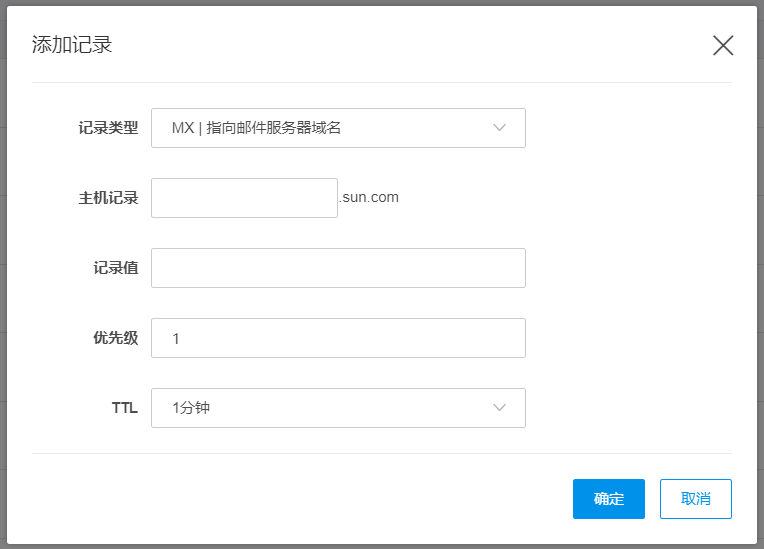Screen dimensions: 764x549
Task: Open the MX | 指向邮件服务器域名 select box
Action: [x=320, y=128]
